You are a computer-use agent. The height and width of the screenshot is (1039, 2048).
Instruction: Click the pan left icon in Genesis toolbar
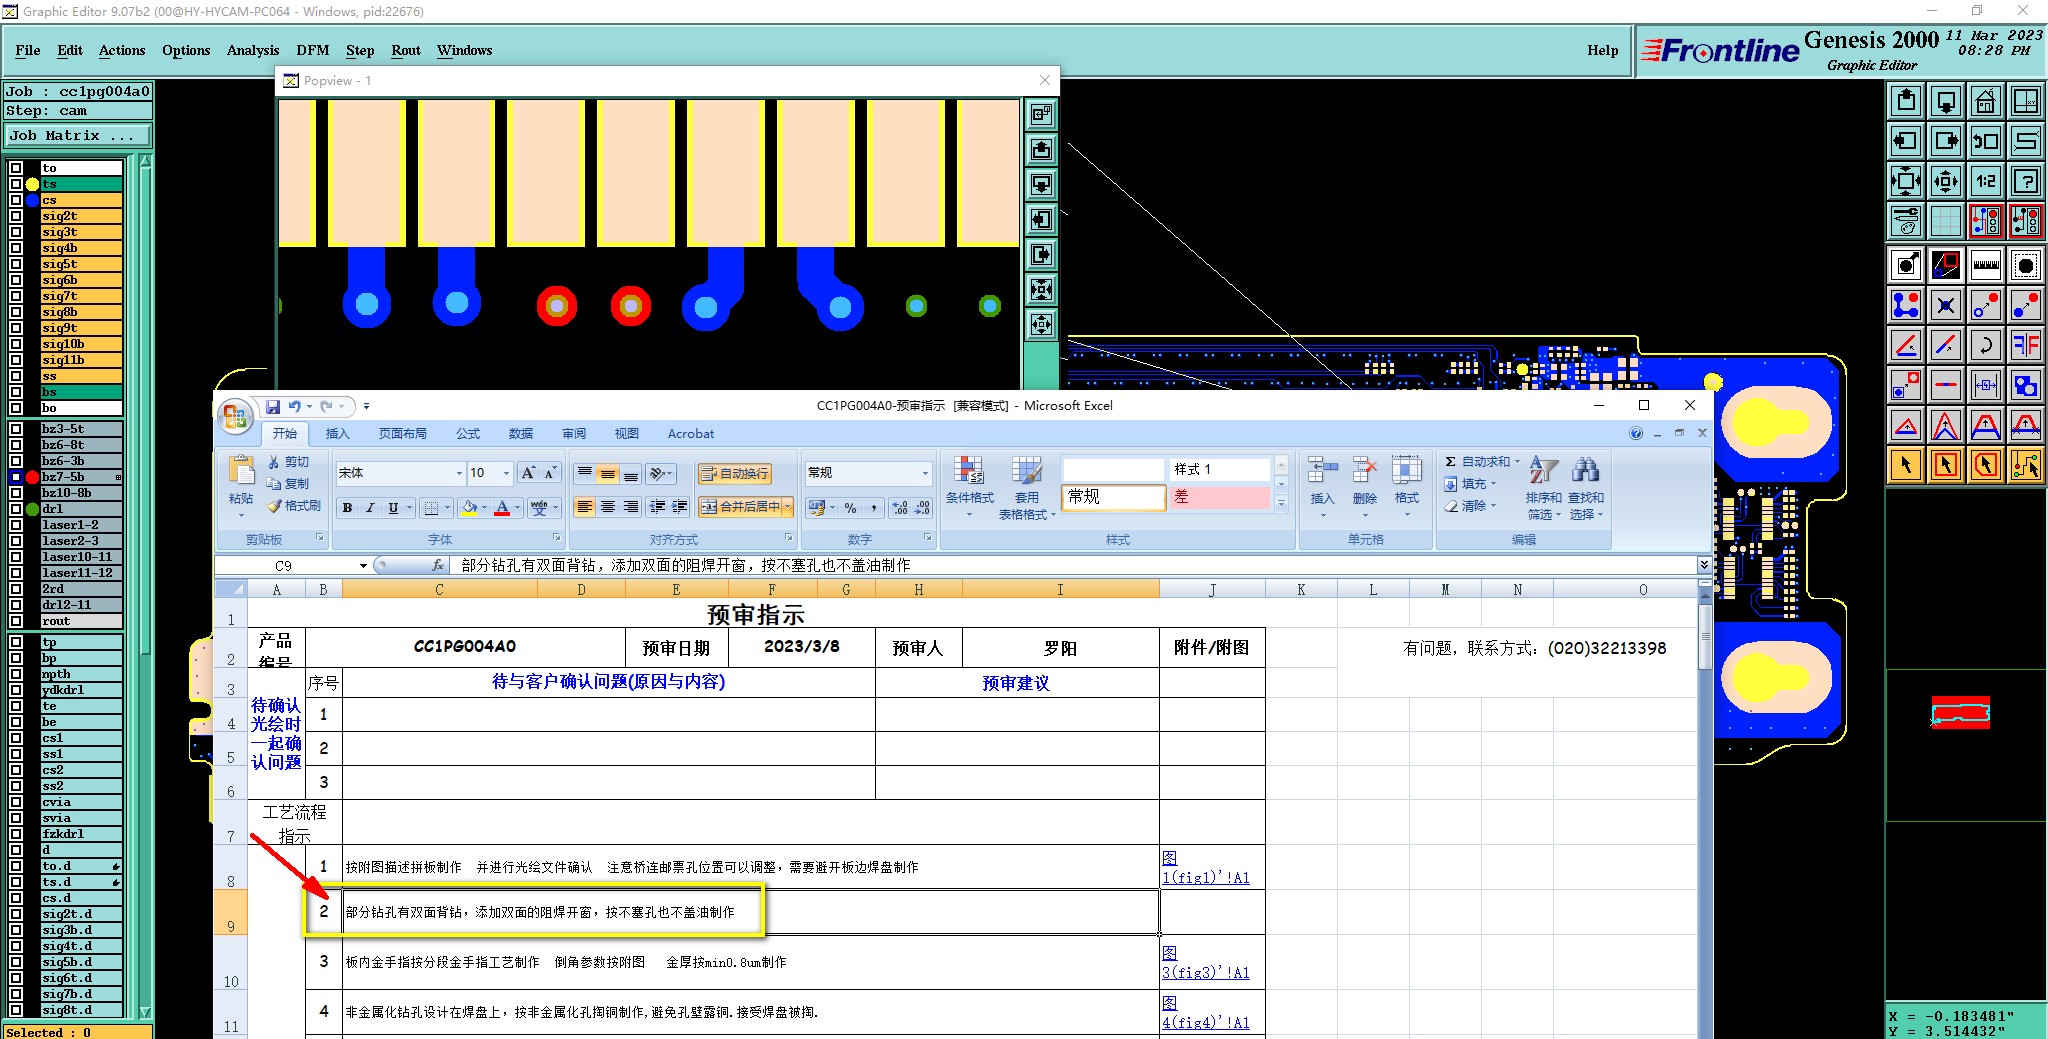(1906, 141)
